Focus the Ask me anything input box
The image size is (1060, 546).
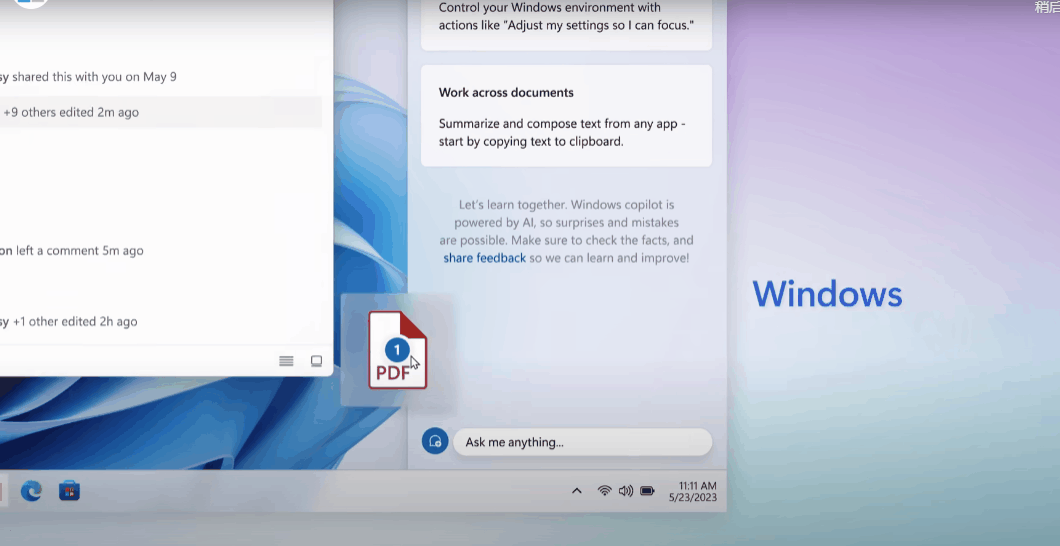(582, 442)
